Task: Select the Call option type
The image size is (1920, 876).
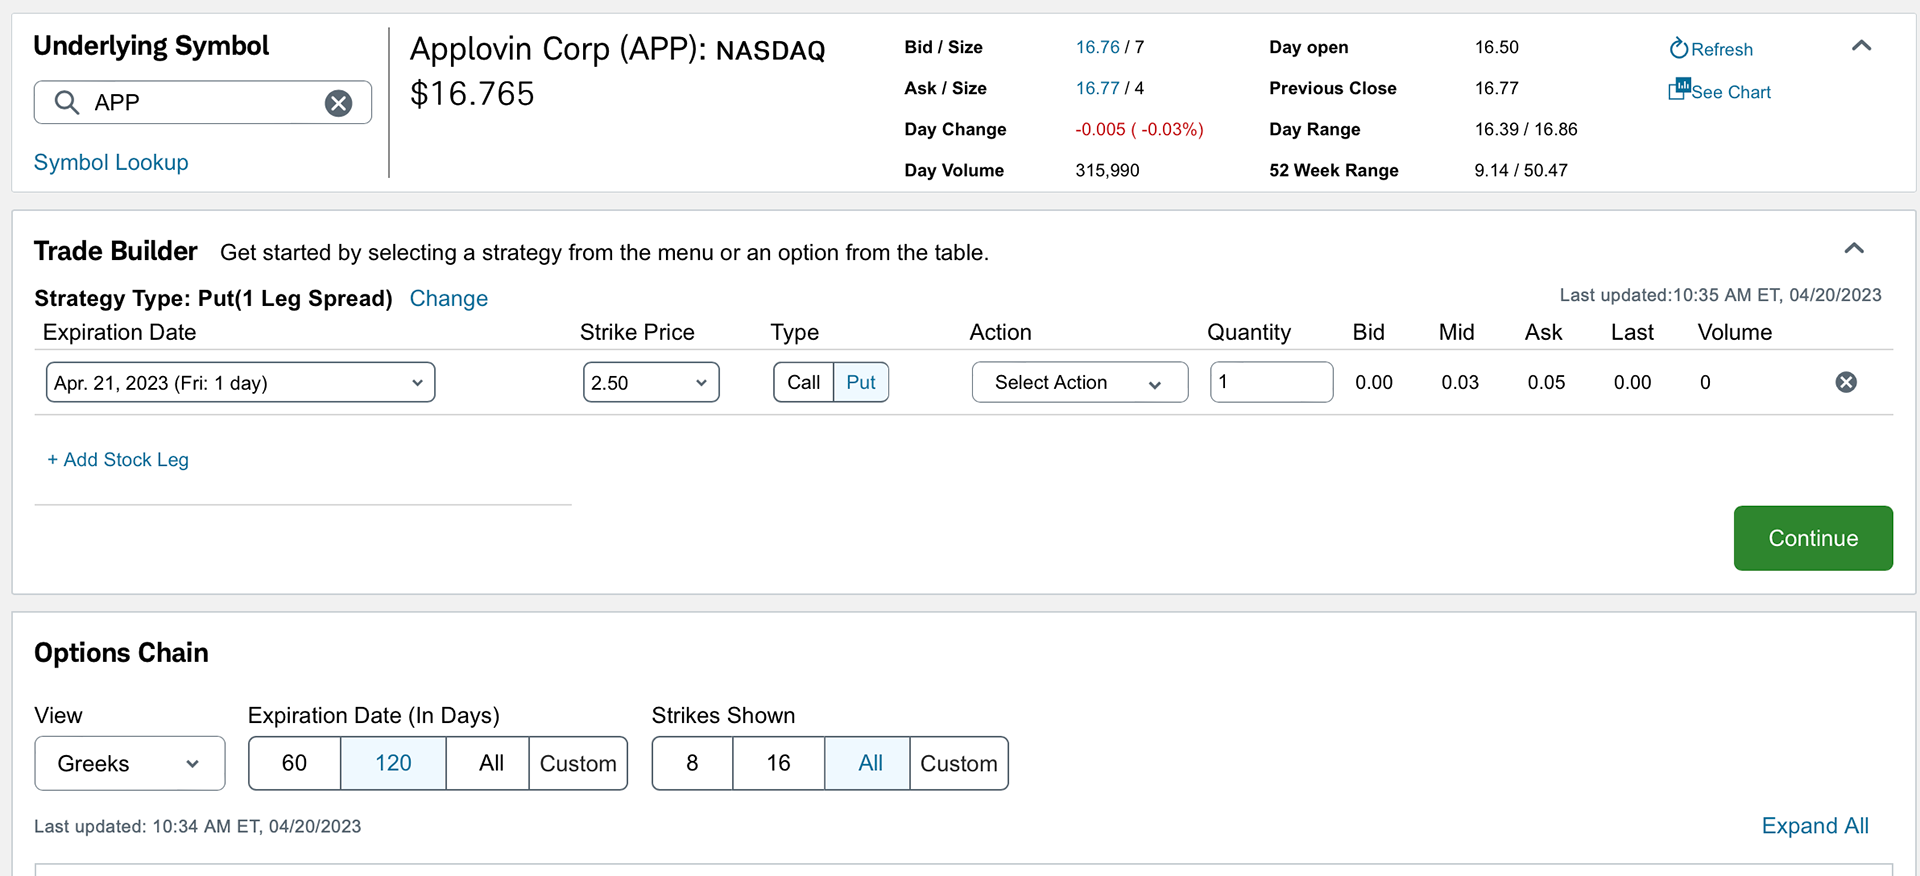Action: 803,382
